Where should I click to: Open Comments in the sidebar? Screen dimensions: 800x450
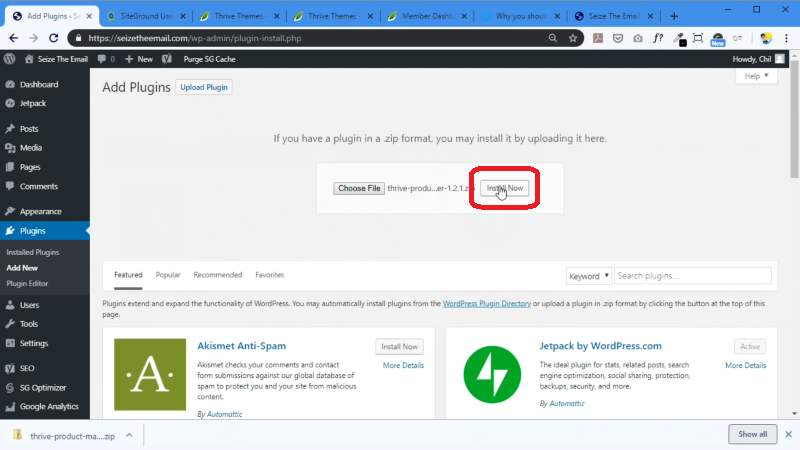tap(38, 187)
